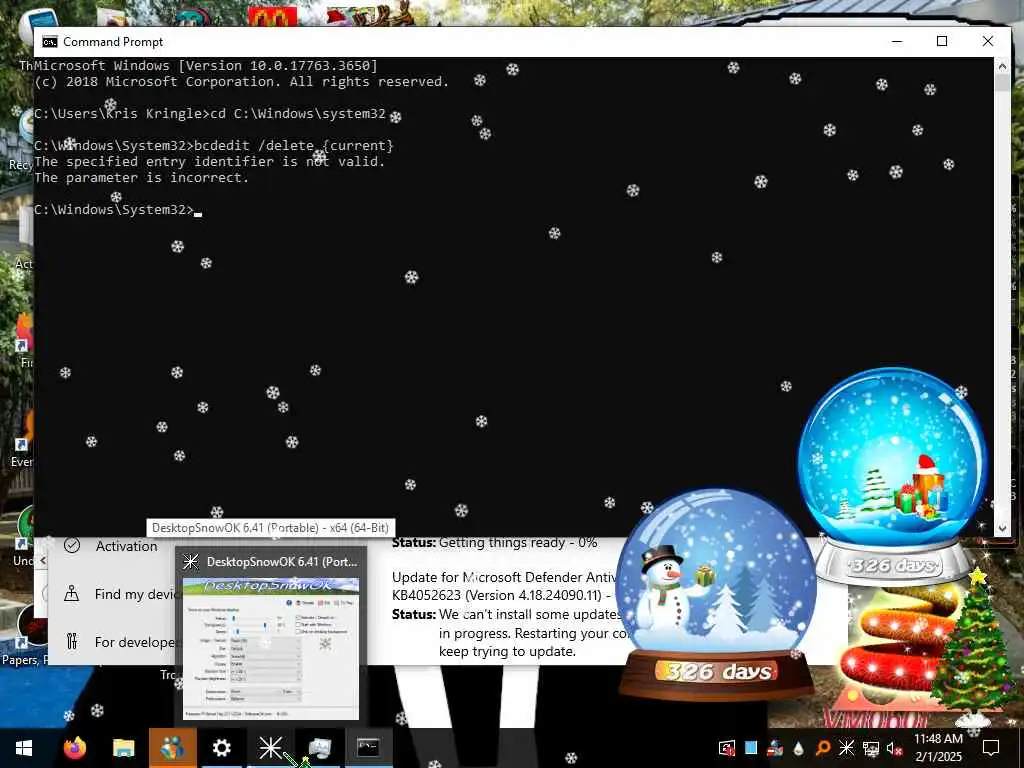Click the cd C:\Windows\system32 command line
Screen dimensions: 1024x768
(x=210, y=114)
